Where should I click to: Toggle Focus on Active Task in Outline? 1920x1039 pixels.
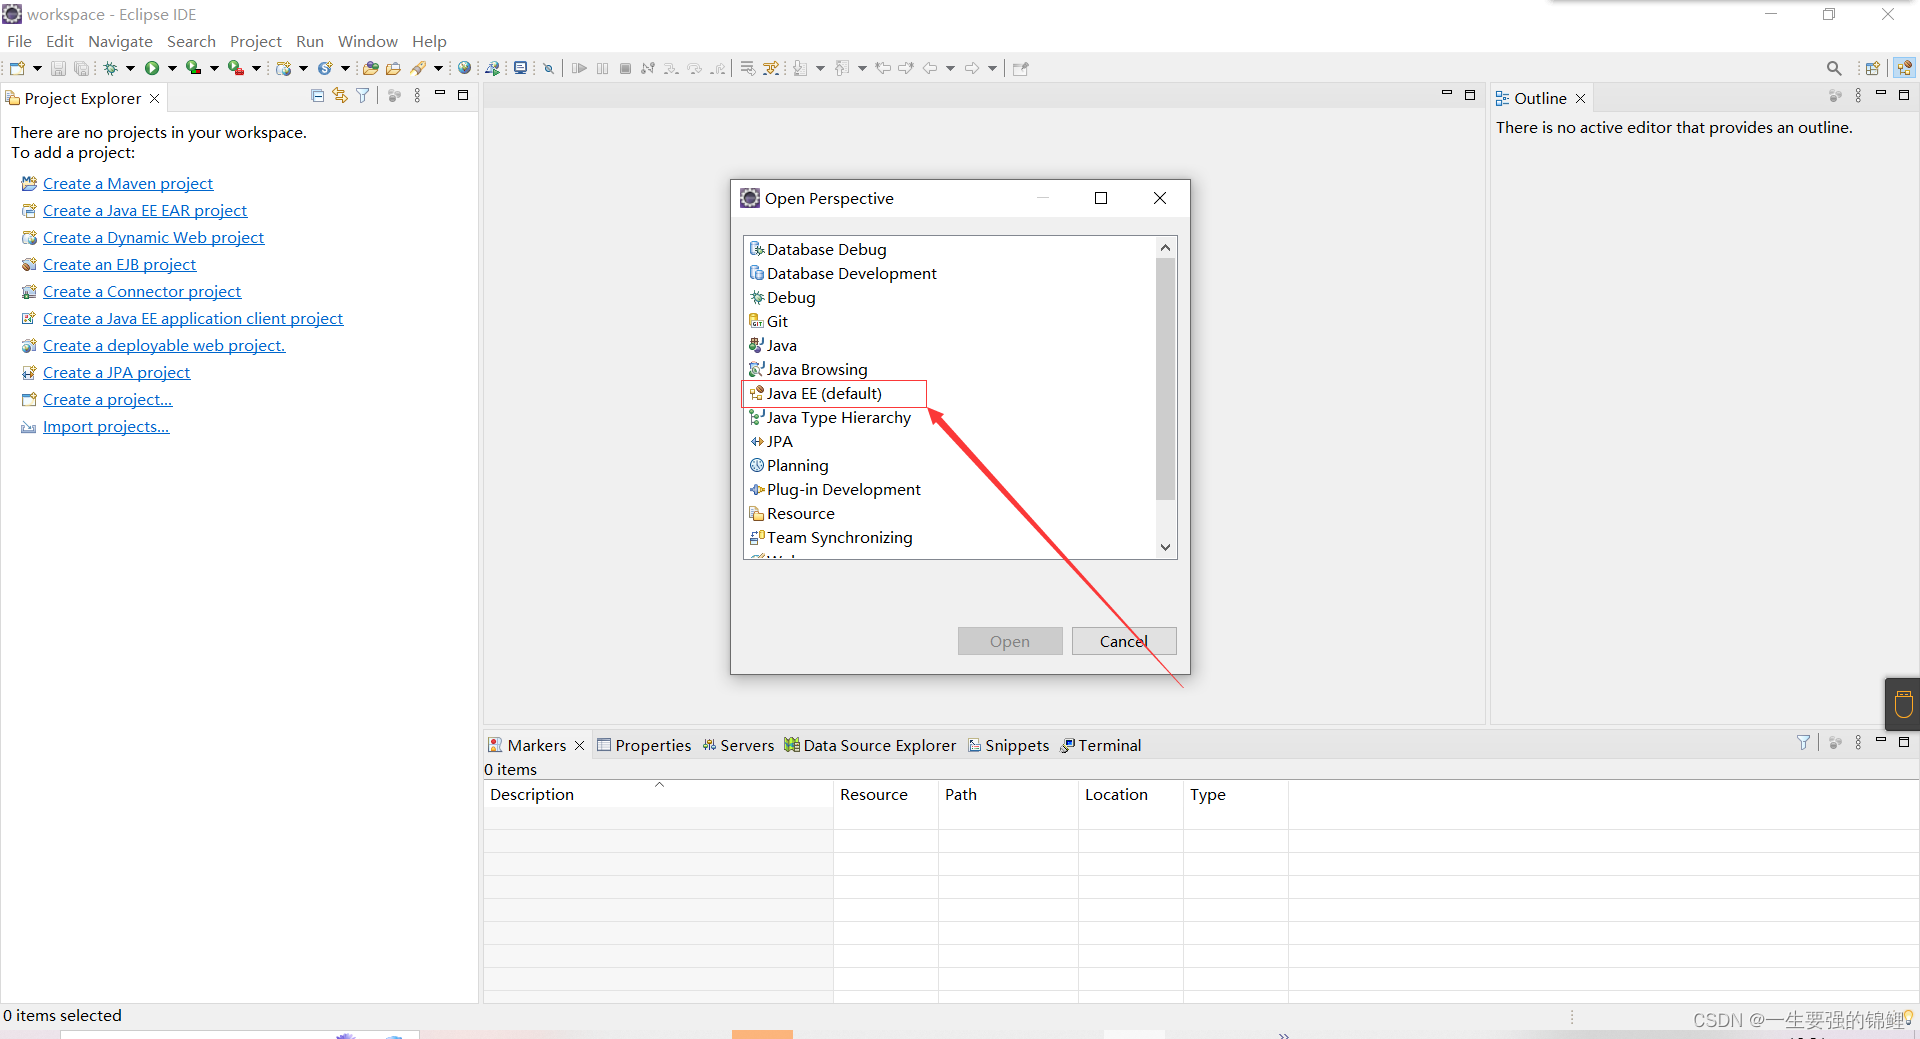1835,96
